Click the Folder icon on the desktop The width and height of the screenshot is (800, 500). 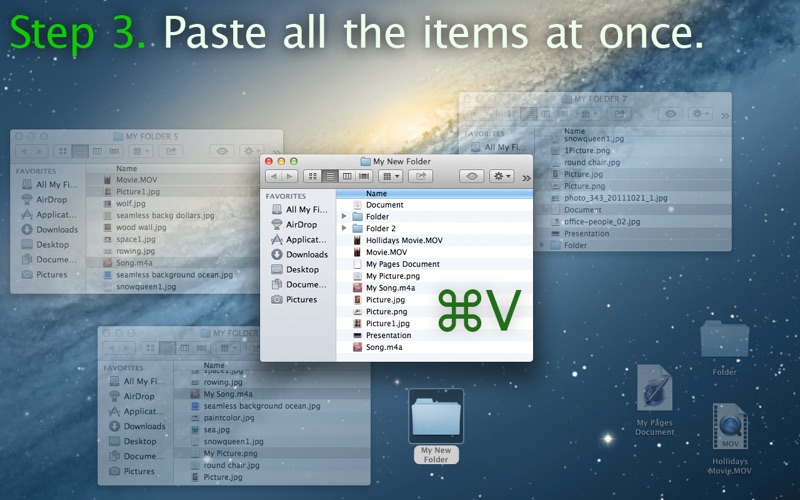point(724,339)
